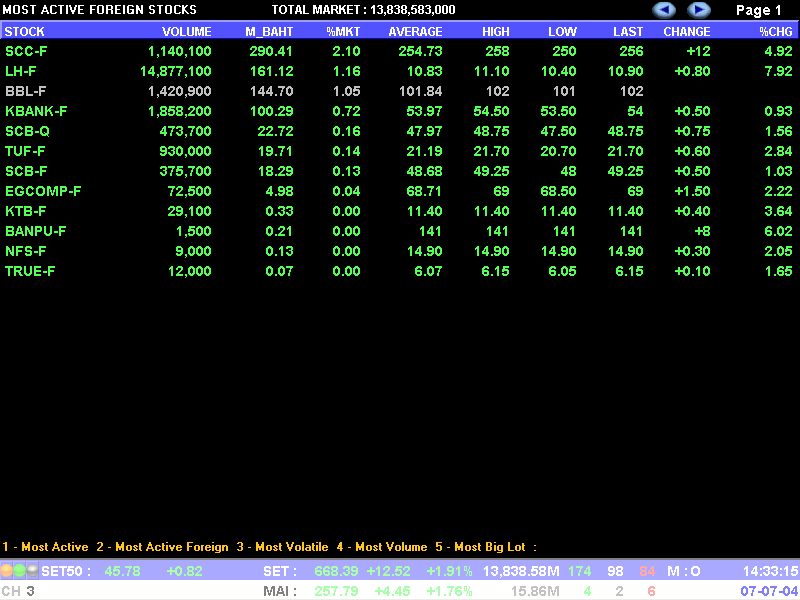Click the AVERAGE column header
This screenshot has width=800, height=600.
tap(415, 32)
